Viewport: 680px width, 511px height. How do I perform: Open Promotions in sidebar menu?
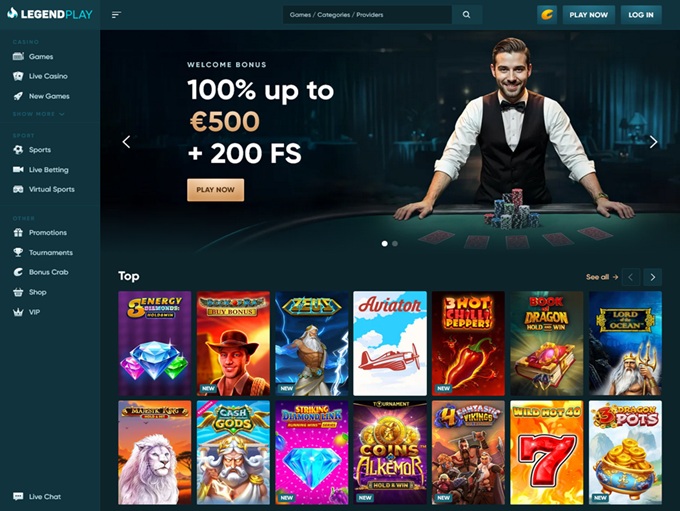pos(40,233)
